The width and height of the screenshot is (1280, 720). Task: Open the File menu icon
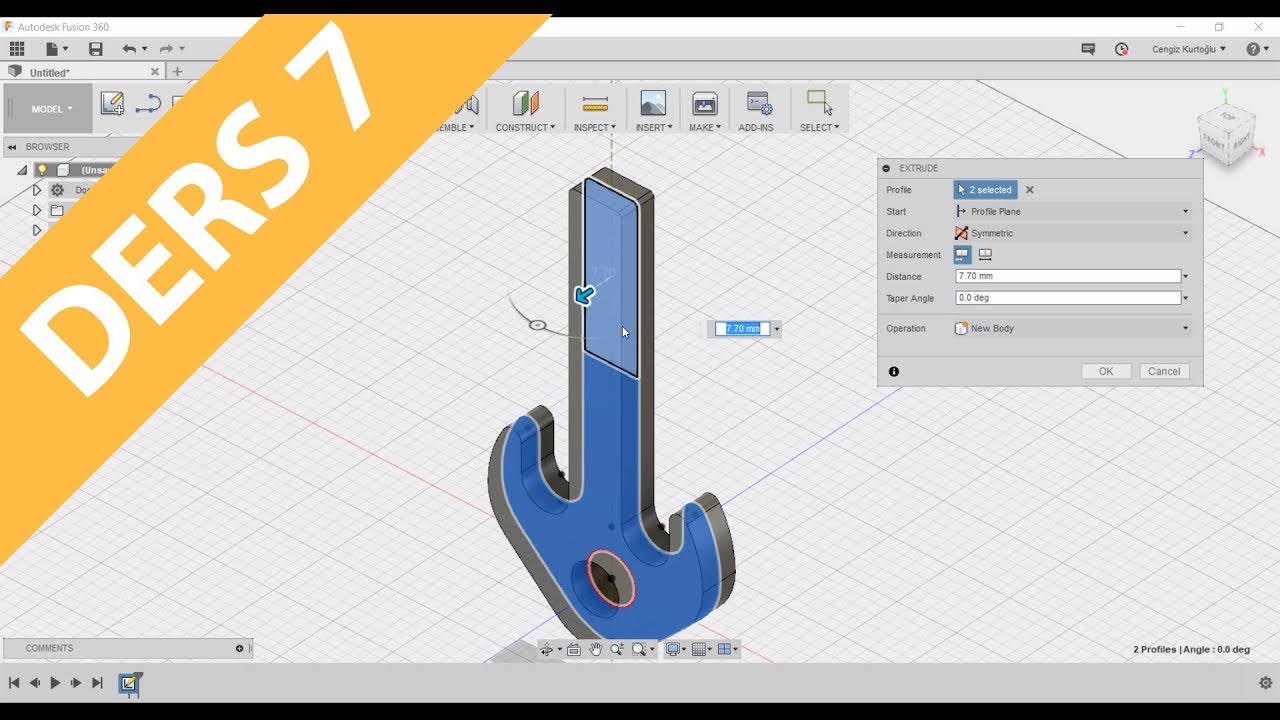click(53, 48)
